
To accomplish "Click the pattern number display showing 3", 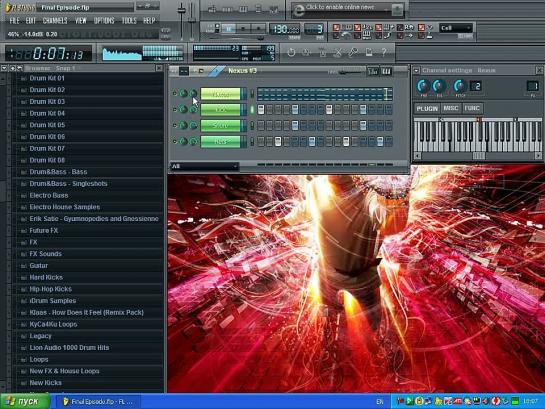I will 314,29.
